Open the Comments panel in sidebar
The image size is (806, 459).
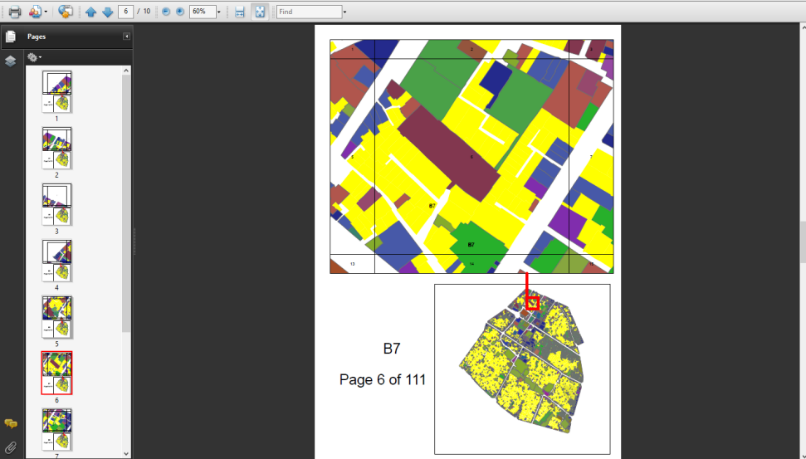[x=10, y=424]
